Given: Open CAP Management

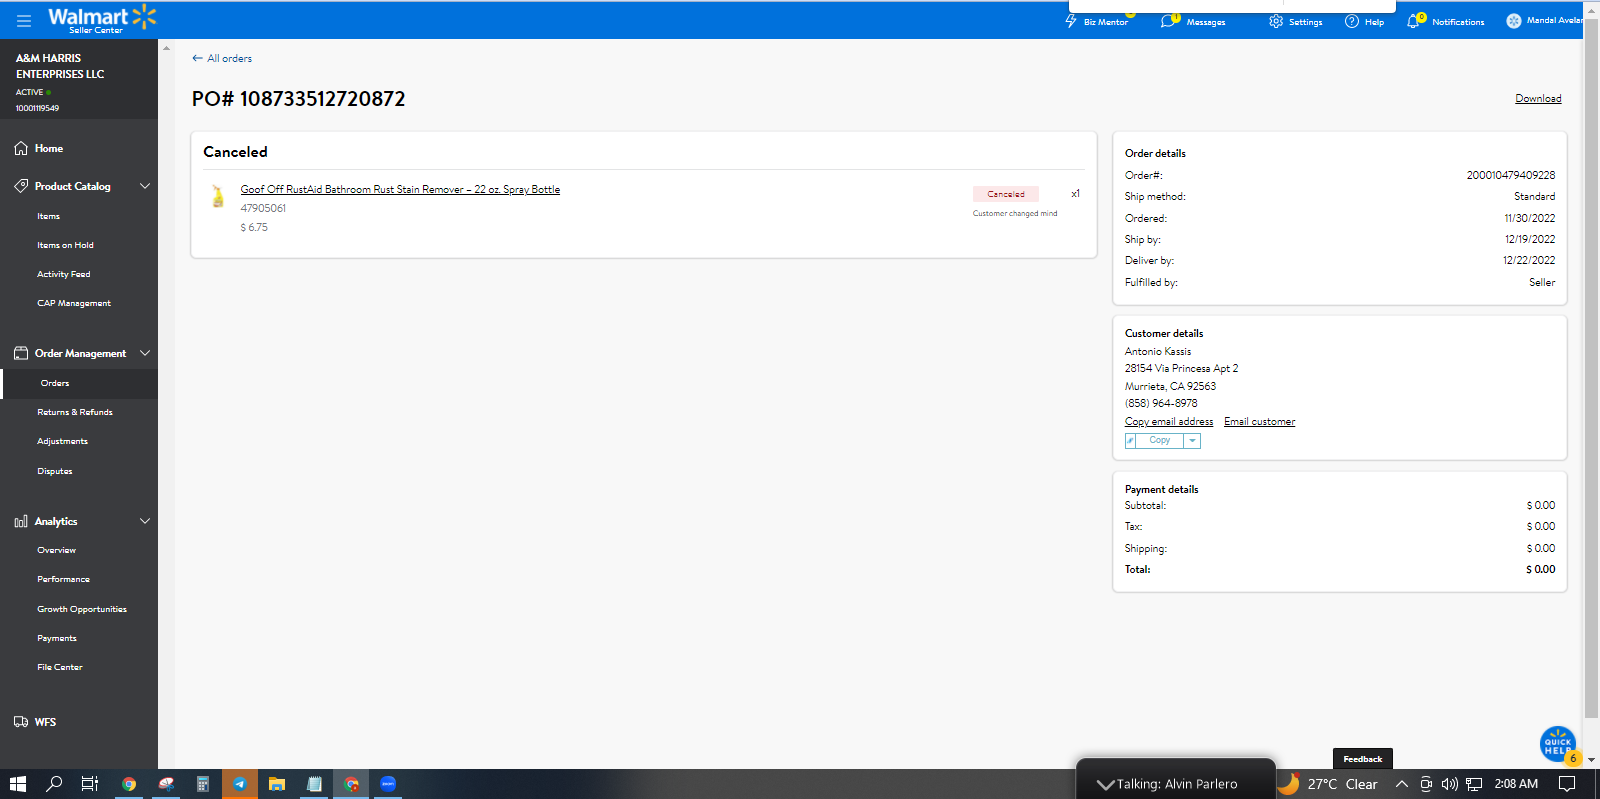Looking at the screenshot, I should [74, 303].
